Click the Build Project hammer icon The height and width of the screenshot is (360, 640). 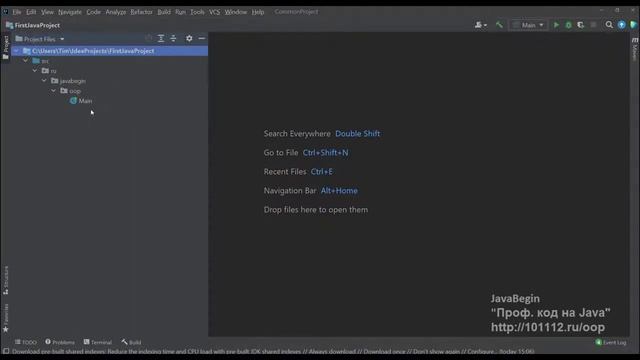(499, 25)
